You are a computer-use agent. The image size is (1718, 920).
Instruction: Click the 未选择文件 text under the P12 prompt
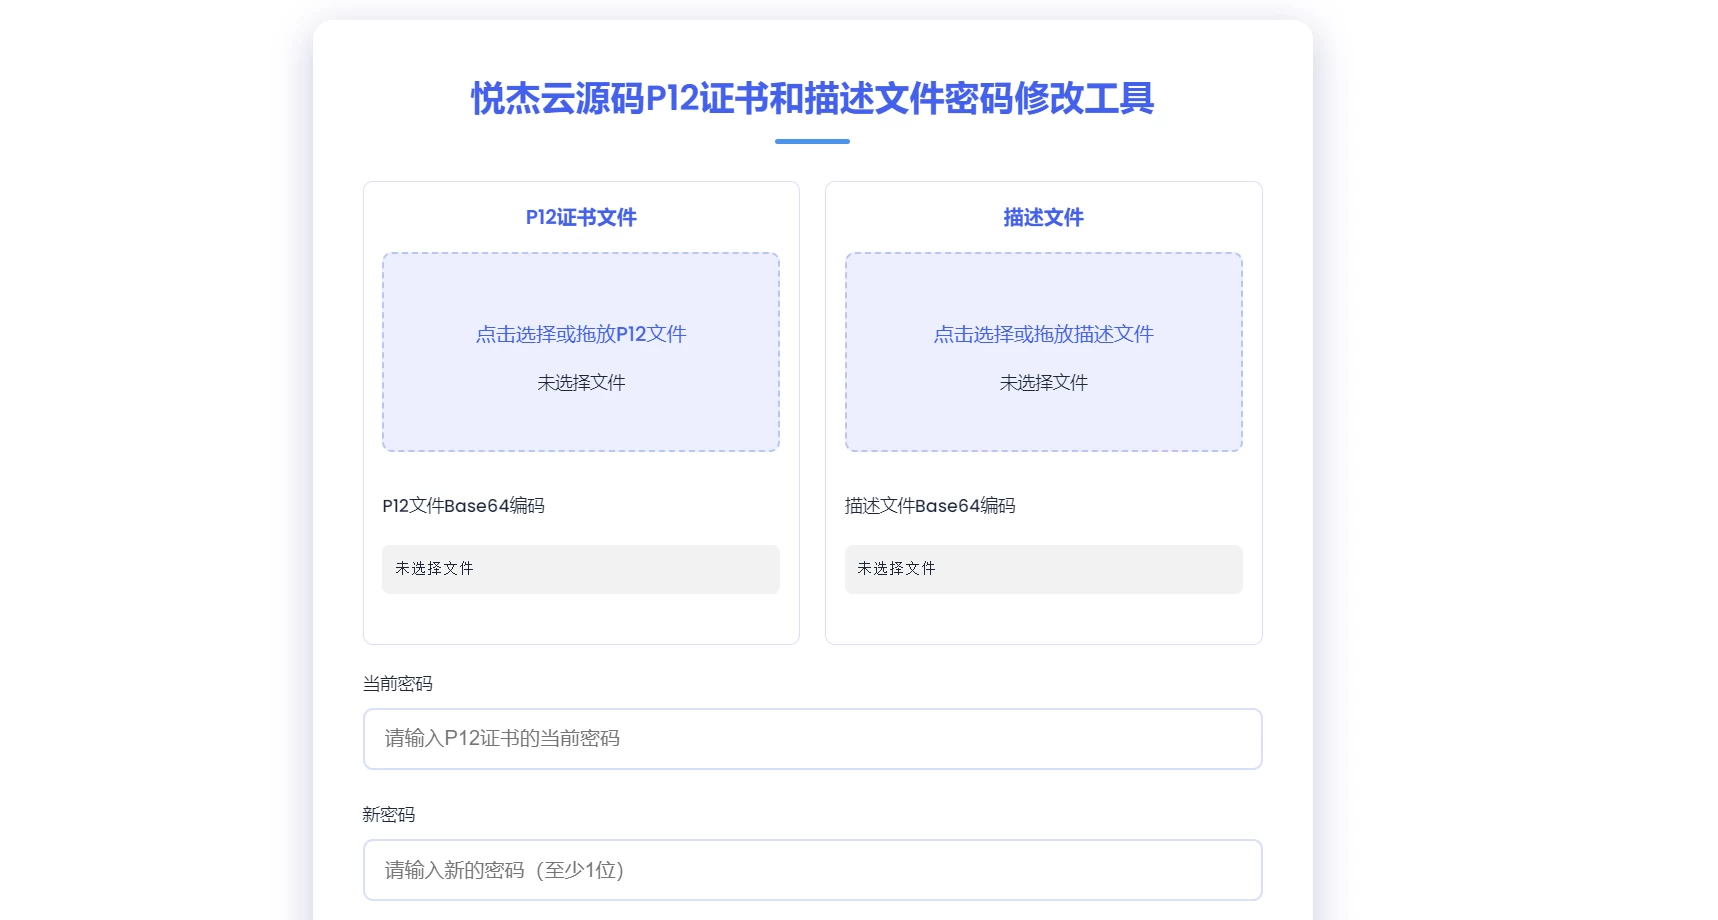point(580,382)
